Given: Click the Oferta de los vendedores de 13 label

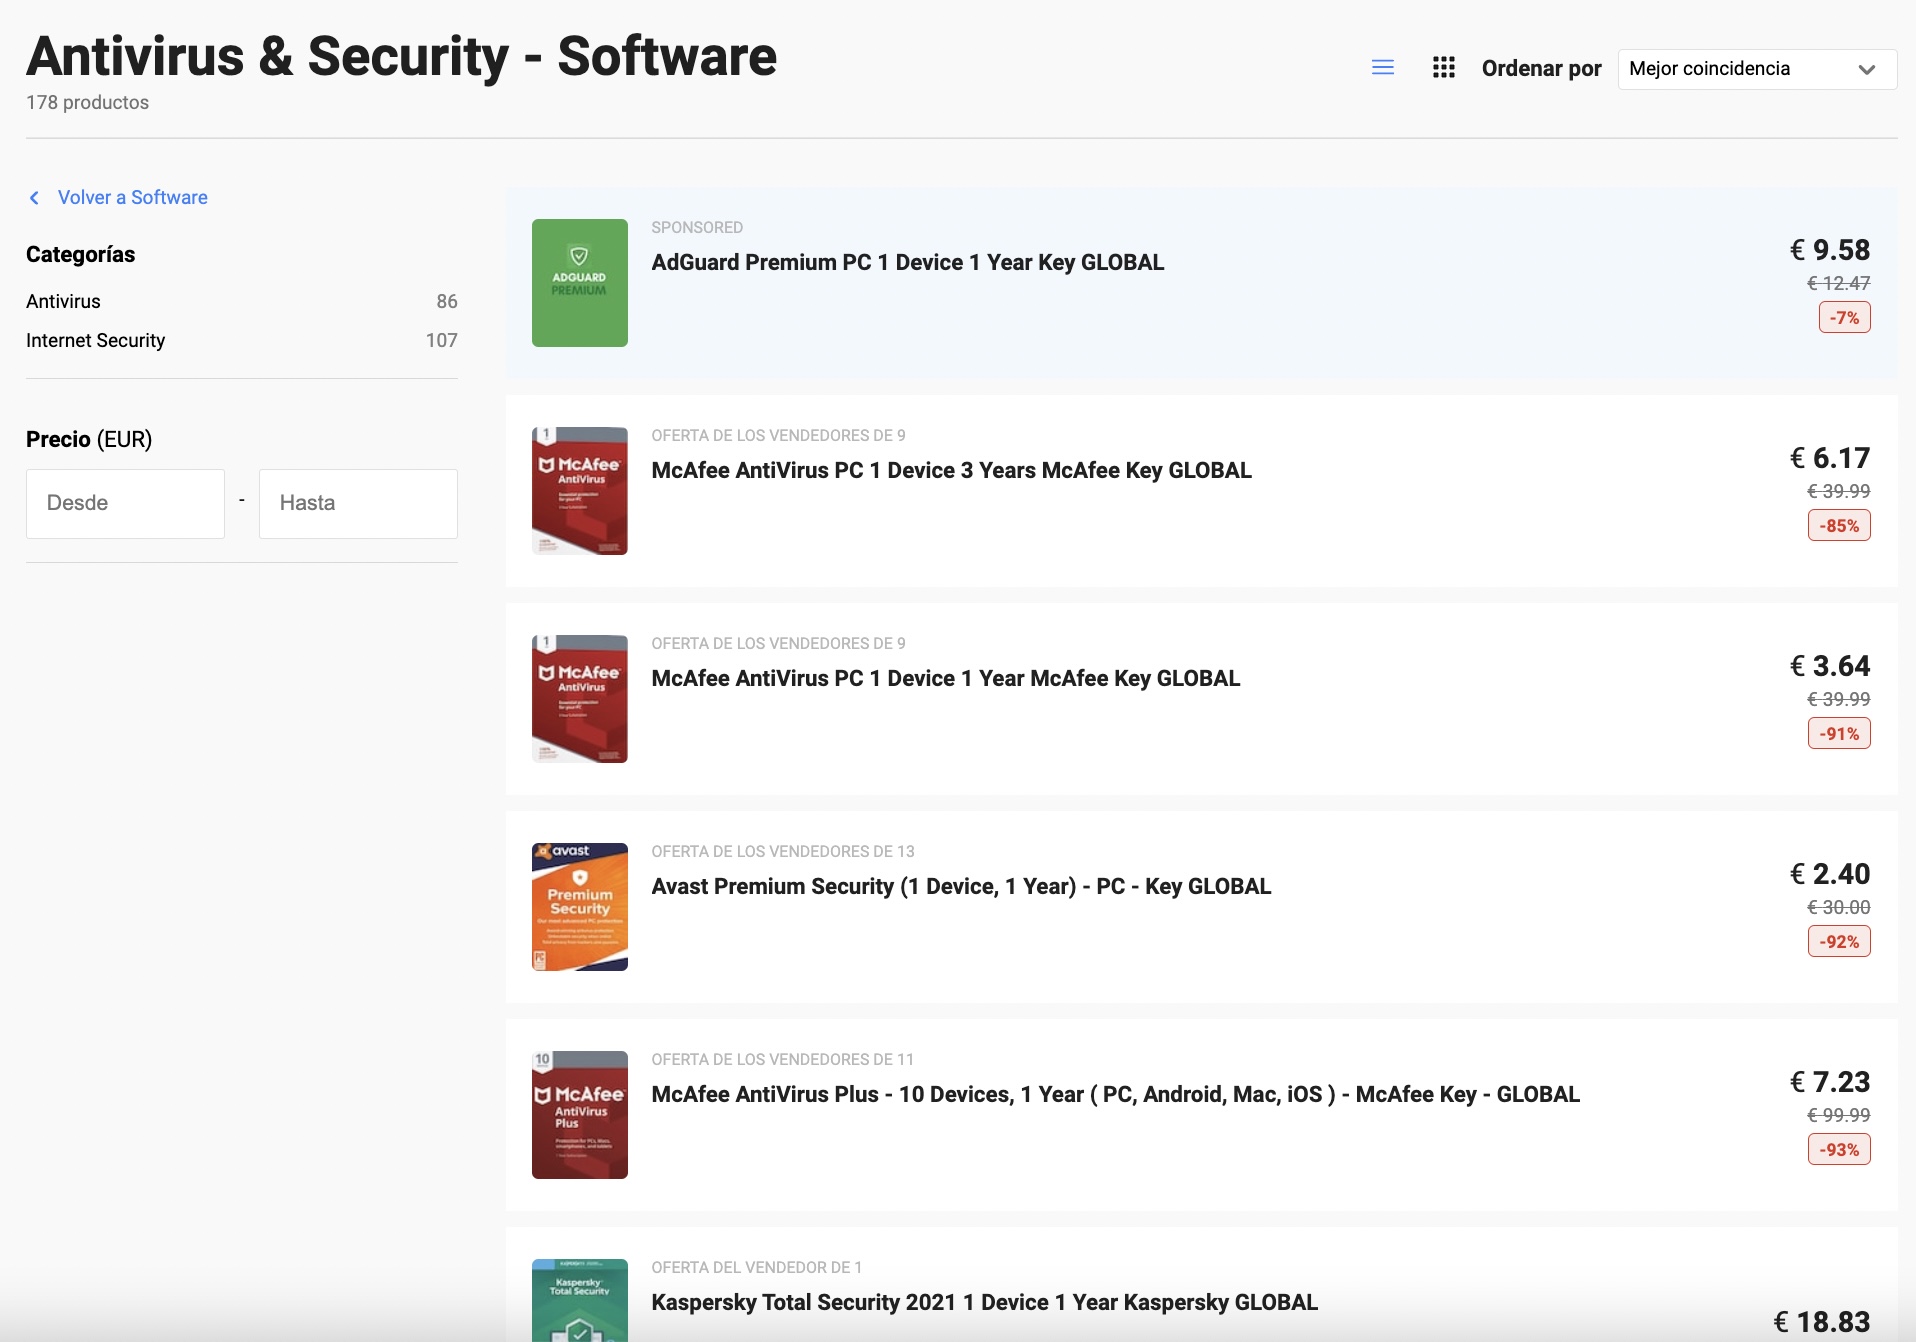Looking at the screenshot, I should click(783, 852).
